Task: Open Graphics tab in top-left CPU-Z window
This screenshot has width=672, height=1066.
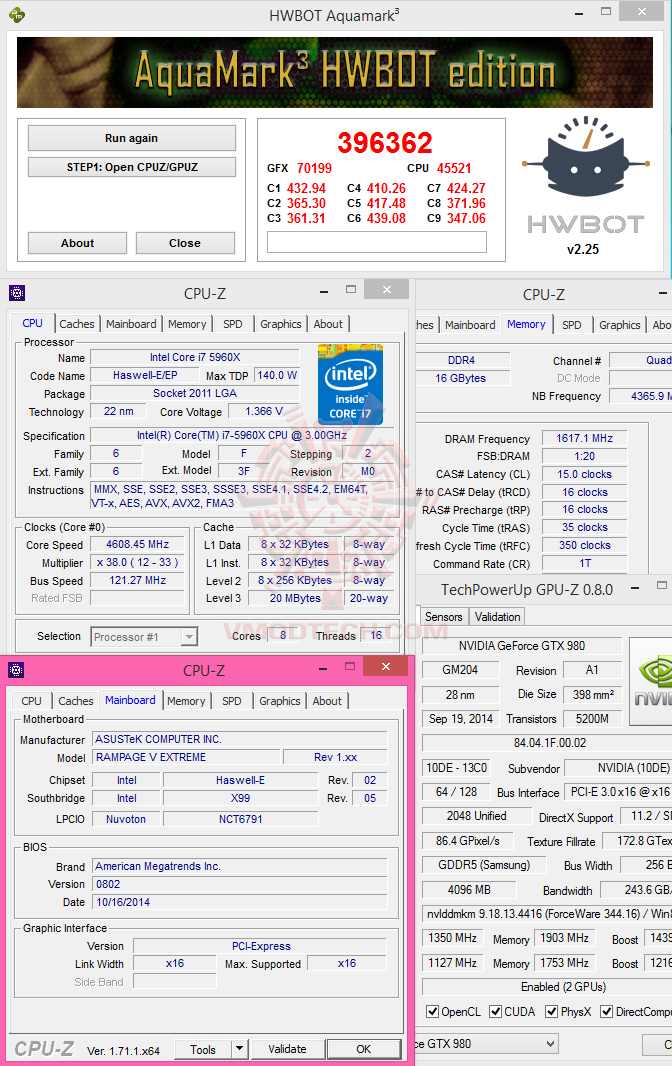Action: 280,324
